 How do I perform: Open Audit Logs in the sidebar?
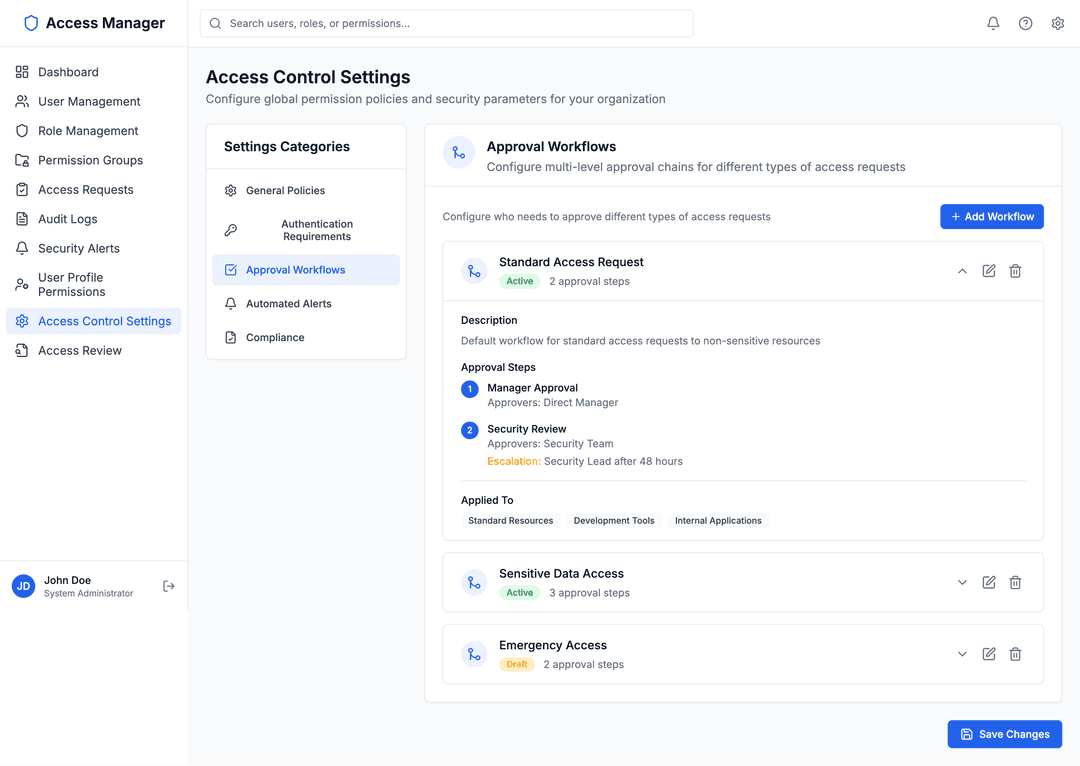(68, 219)
